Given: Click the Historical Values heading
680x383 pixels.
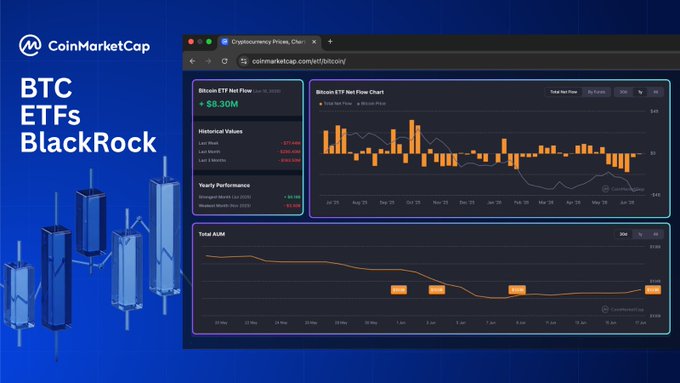Looking at the screenshot, I should (x=220, y=131).
